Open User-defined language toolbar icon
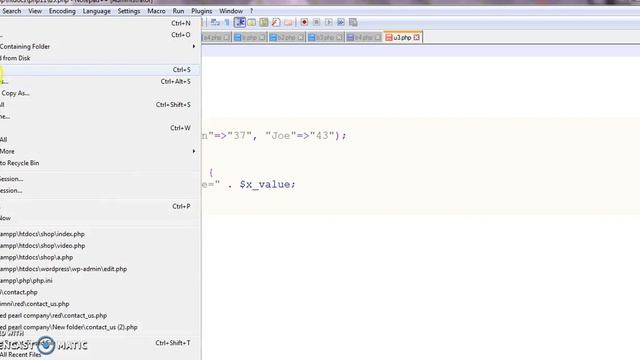Screen dimensions: 640x360 (251, 22)
